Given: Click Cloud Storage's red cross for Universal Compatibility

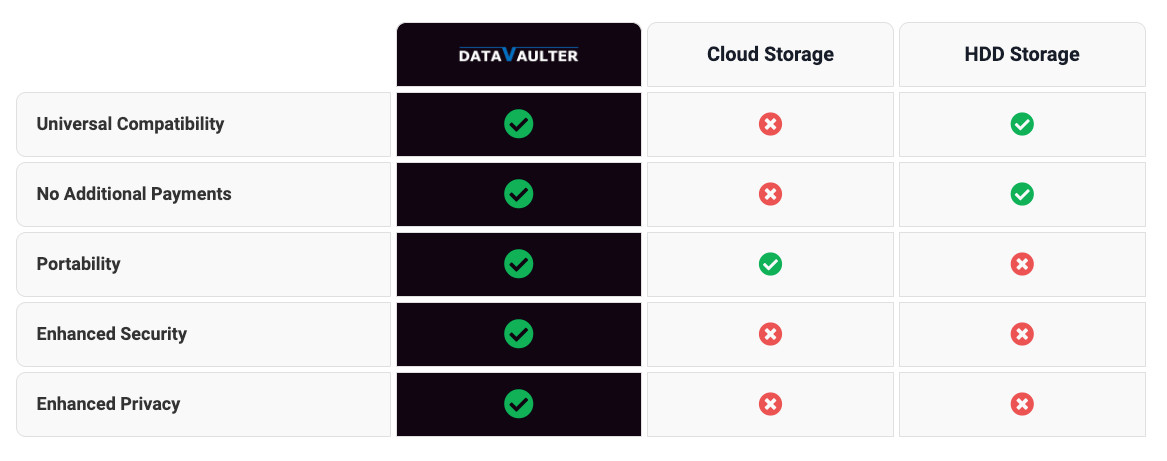Looking at the screenshot, I should [770, 124].
